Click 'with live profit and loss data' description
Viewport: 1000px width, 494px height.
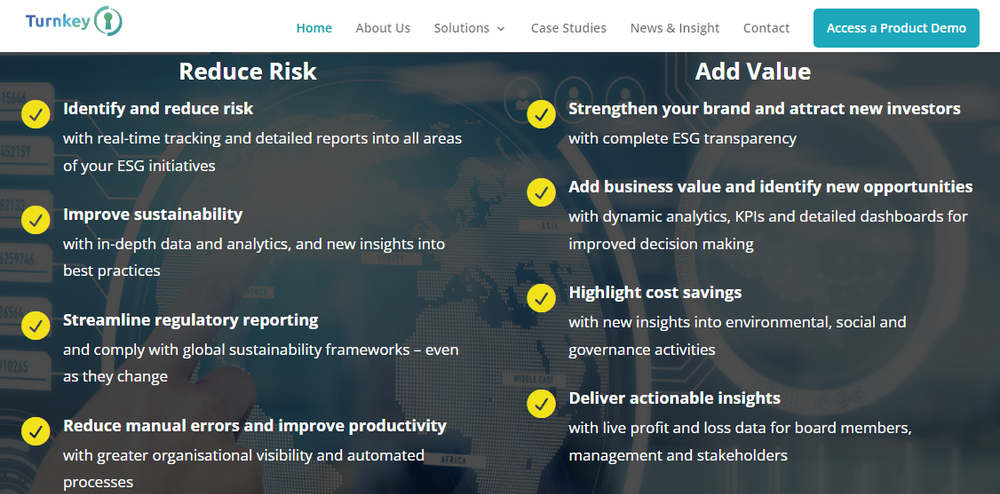click(740, 442)
